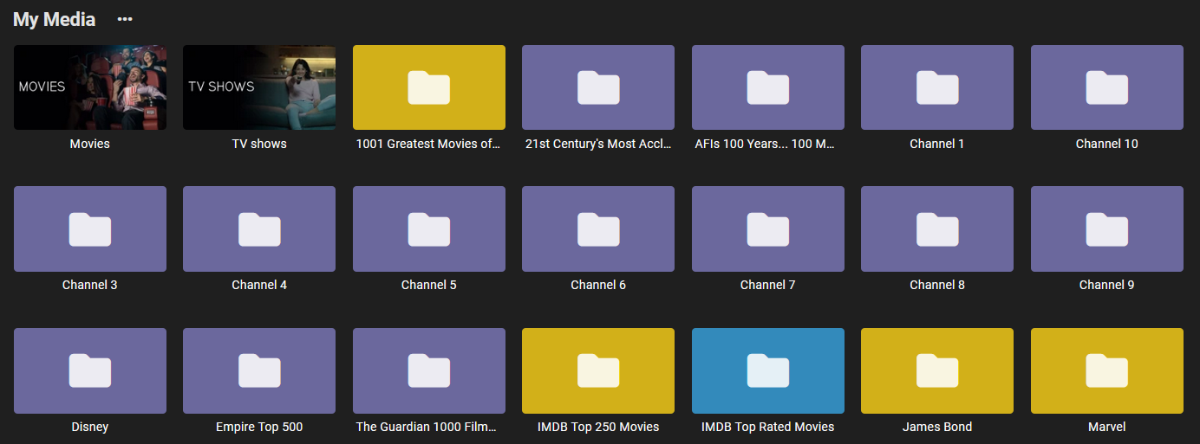Open the Channel 4 folder icon
Screen dimensions: 1200x444
[x=259, y=229]
